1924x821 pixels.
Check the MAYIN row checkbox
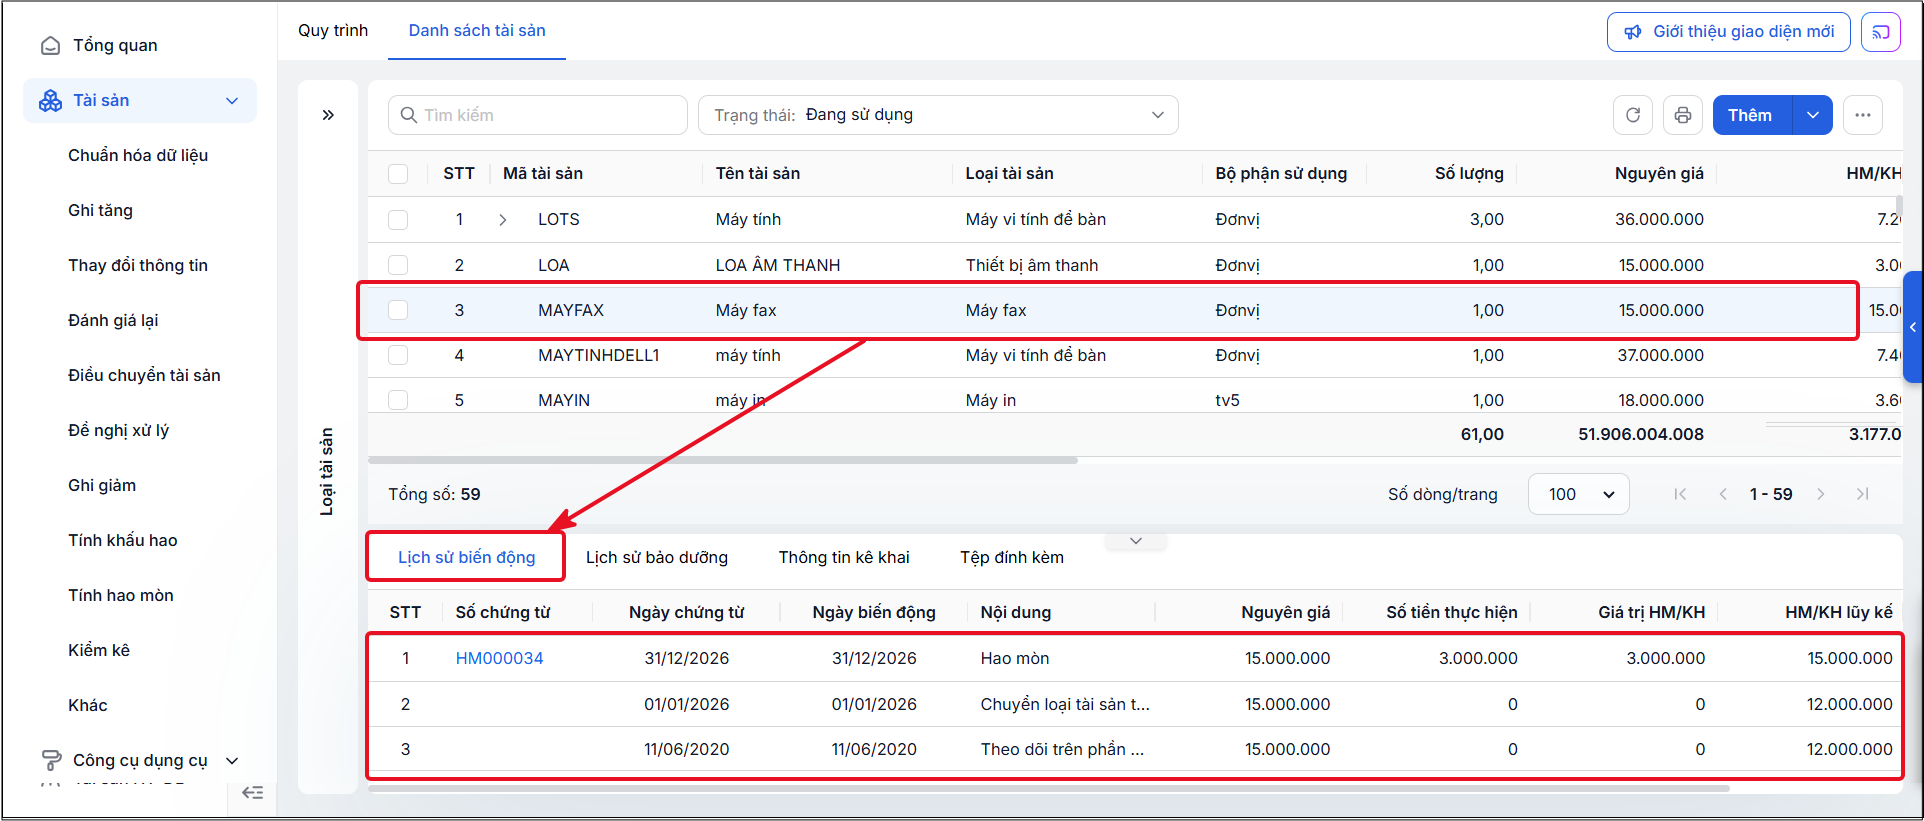coord(398,400)
